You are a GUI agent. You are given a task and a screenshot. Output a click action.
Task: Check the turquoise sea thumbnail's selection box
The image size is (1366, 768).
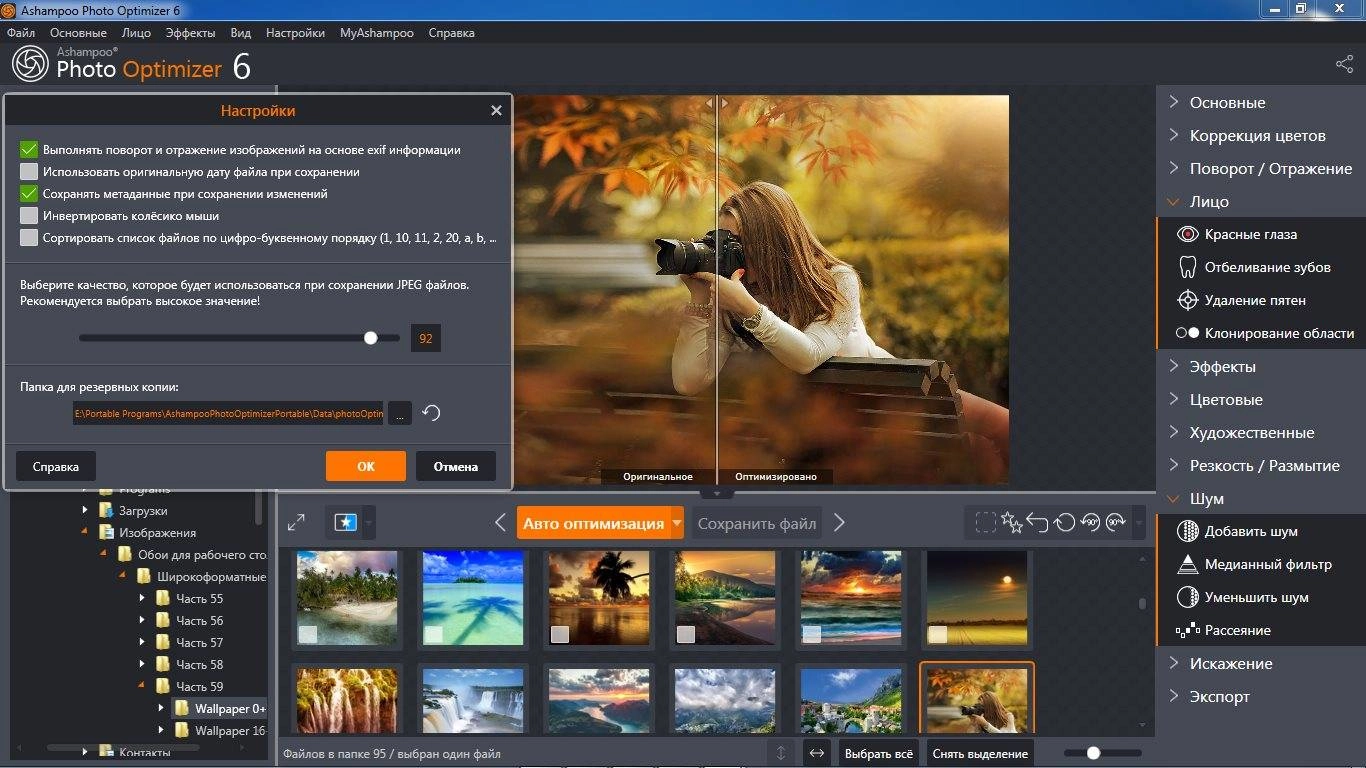click(x=434, y=634)
